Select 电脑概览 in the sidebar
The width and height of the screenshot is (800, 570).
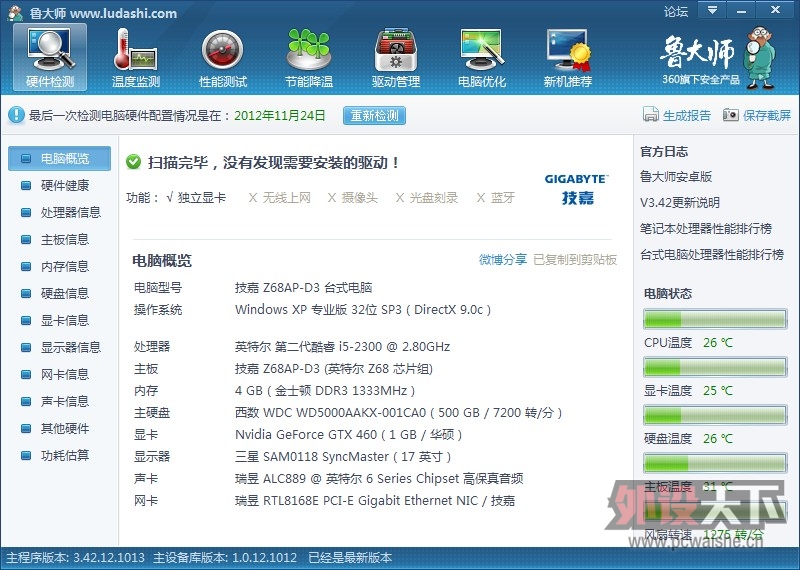point(60,158)
